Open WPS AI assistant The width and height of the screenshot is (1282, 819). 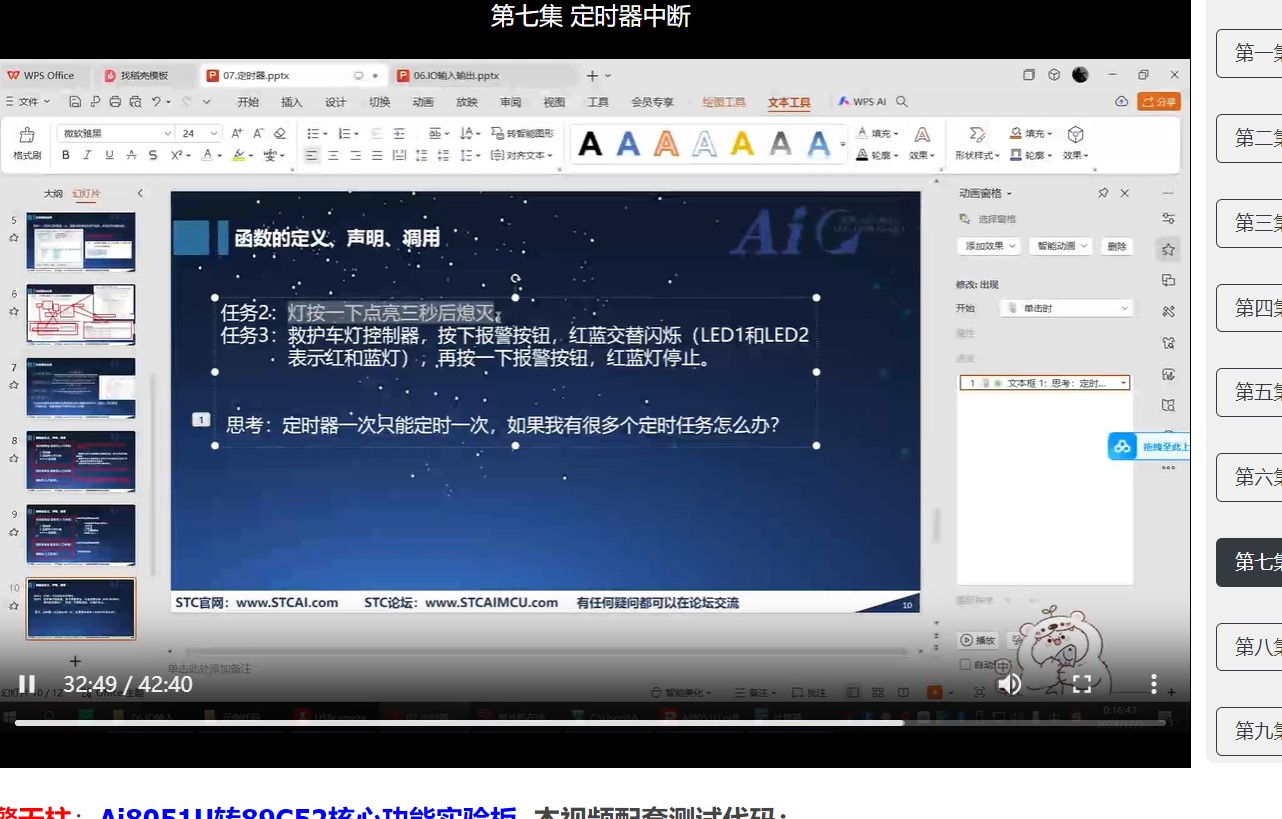863,102
